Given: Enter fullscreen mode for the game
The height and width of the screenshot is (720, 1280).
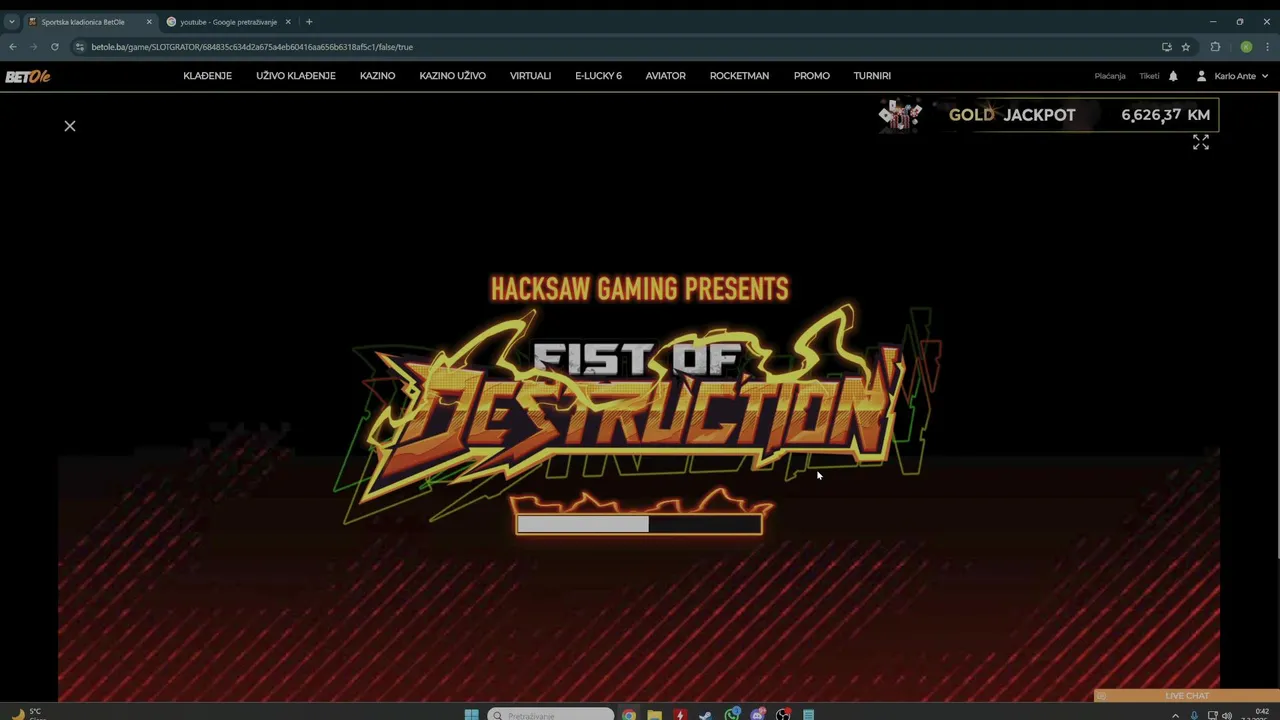Looking at the screenshot, I should [1201, 143].
